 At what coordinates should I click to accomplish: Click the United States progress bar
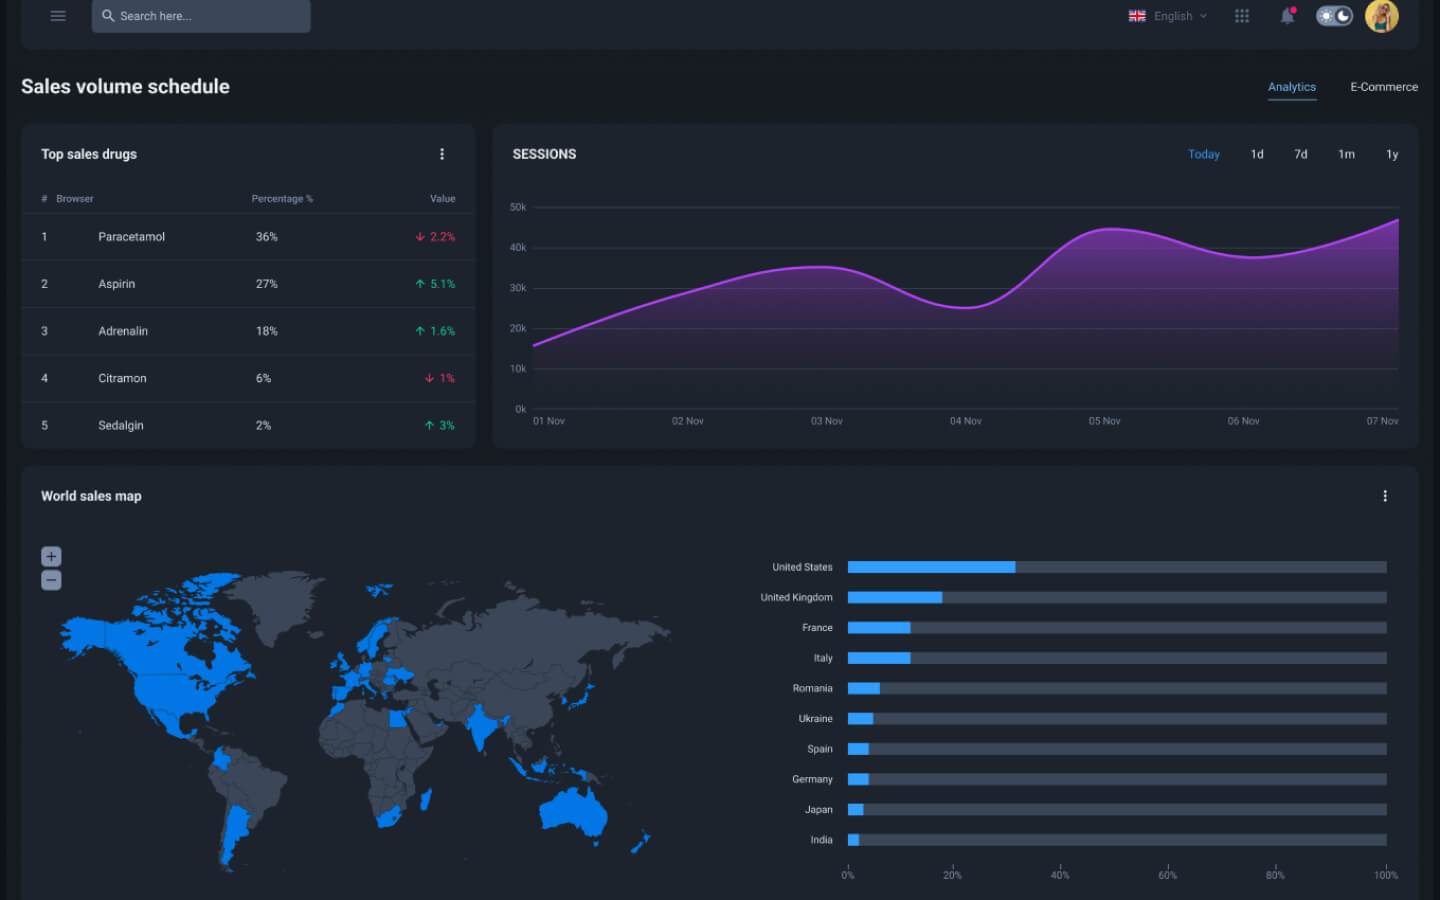click(1117, 567)
